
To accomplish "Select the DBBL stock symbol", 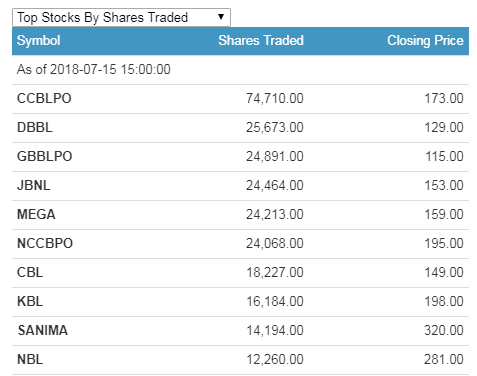I will click(35, 128).
